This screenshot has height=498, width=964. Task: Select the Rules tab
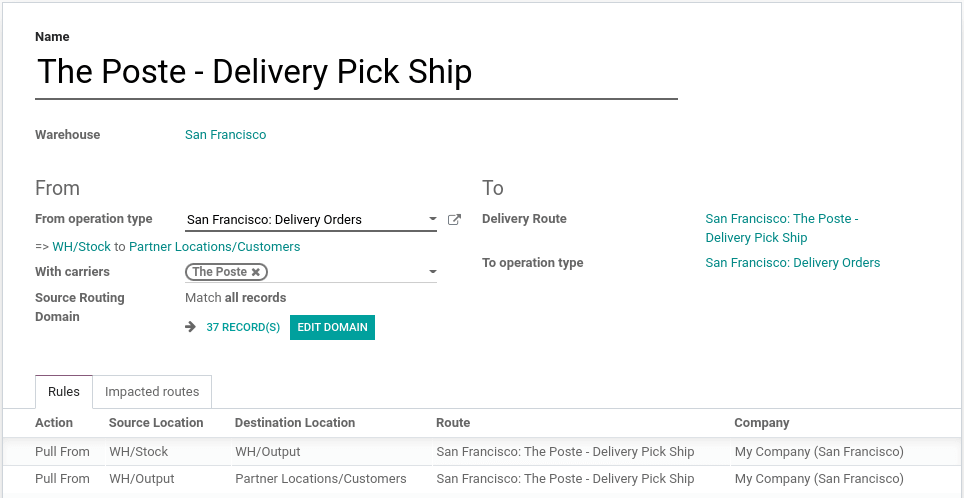(x=64, y=392)
